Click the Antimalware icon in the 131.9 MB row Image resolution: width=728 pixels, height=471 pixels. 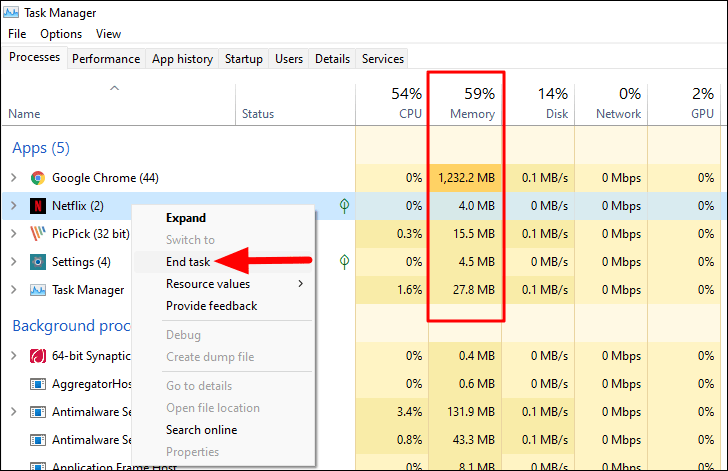[x=38, y=412]
